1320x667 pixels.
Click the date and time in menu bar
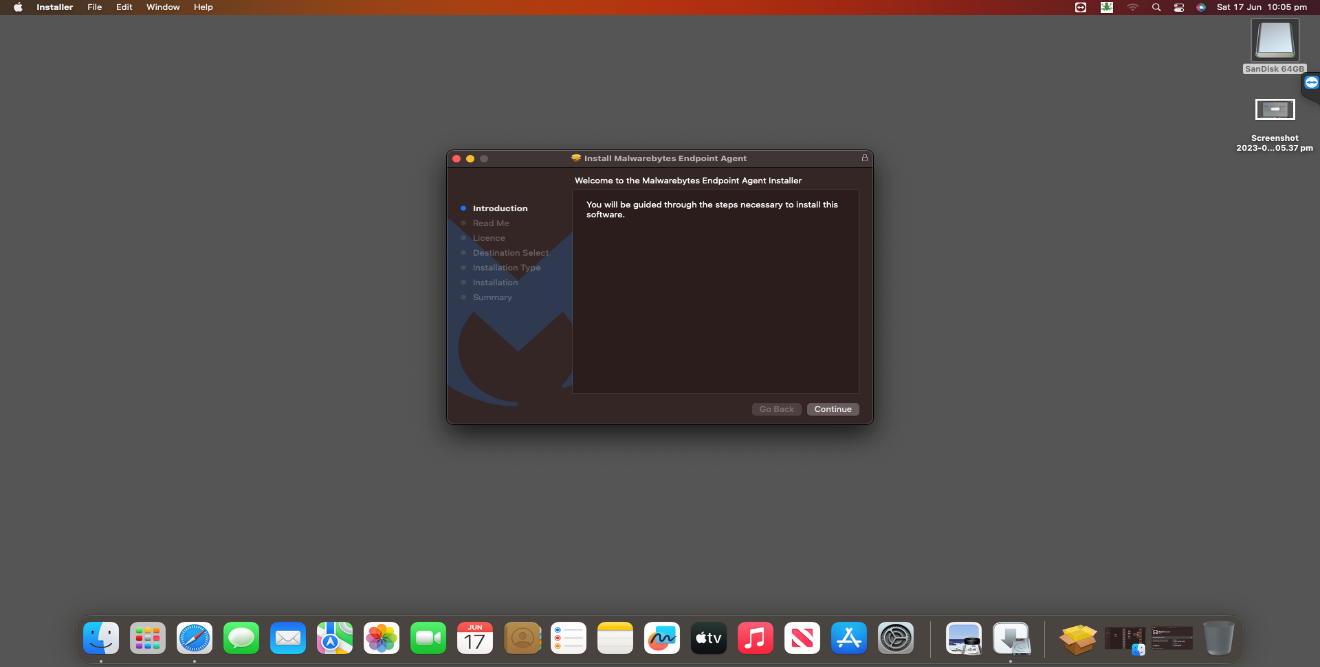tap(1262, 7)
